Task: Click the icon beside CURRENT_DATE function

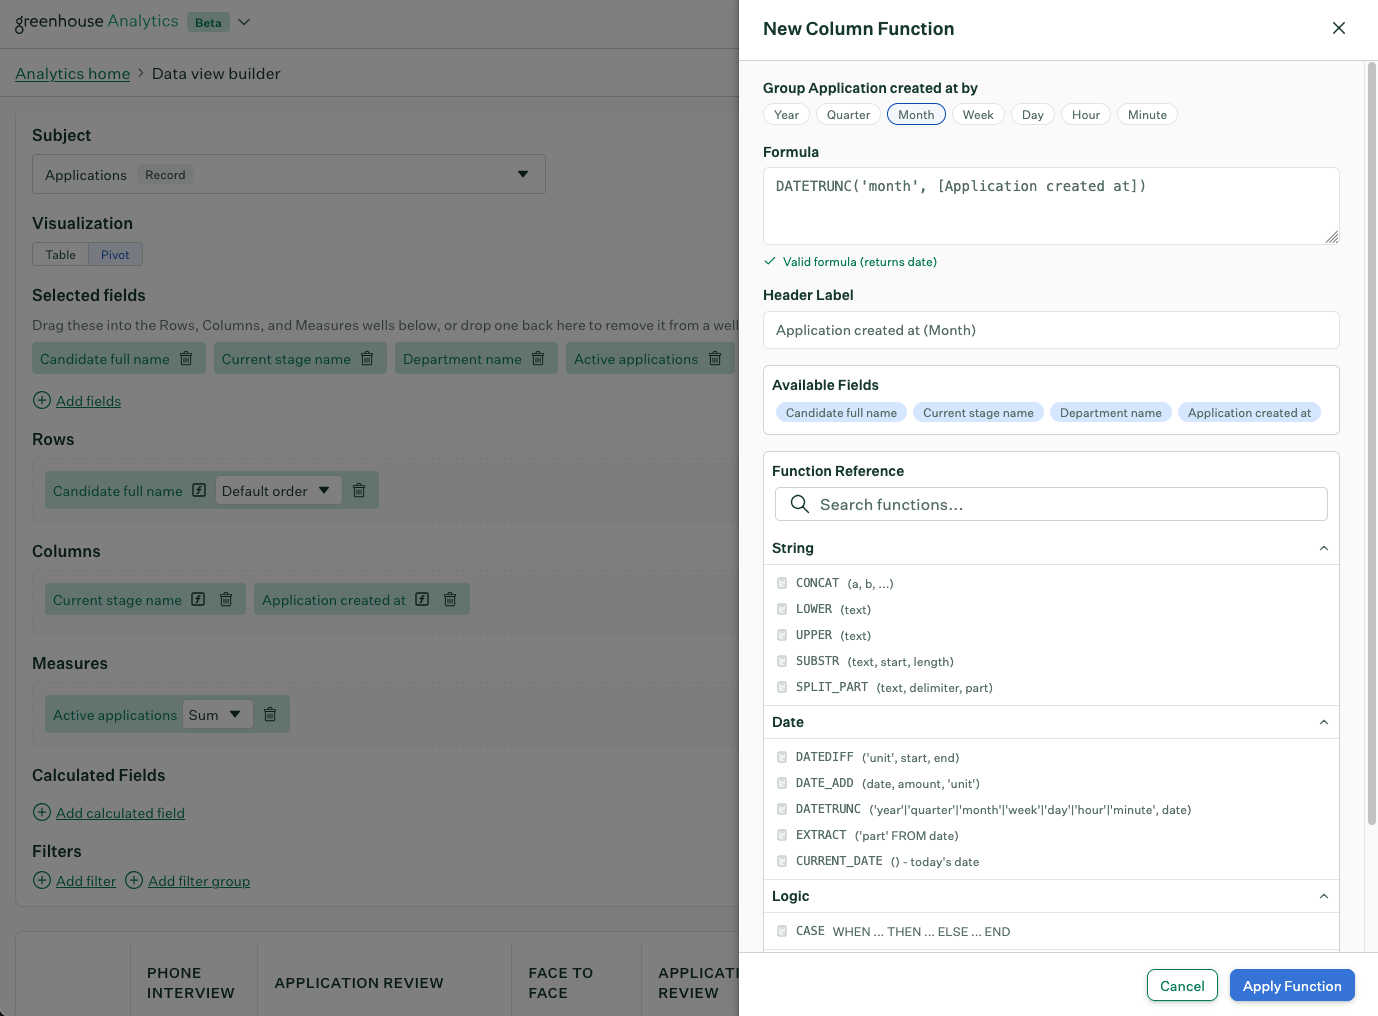Action: [782, 861]
